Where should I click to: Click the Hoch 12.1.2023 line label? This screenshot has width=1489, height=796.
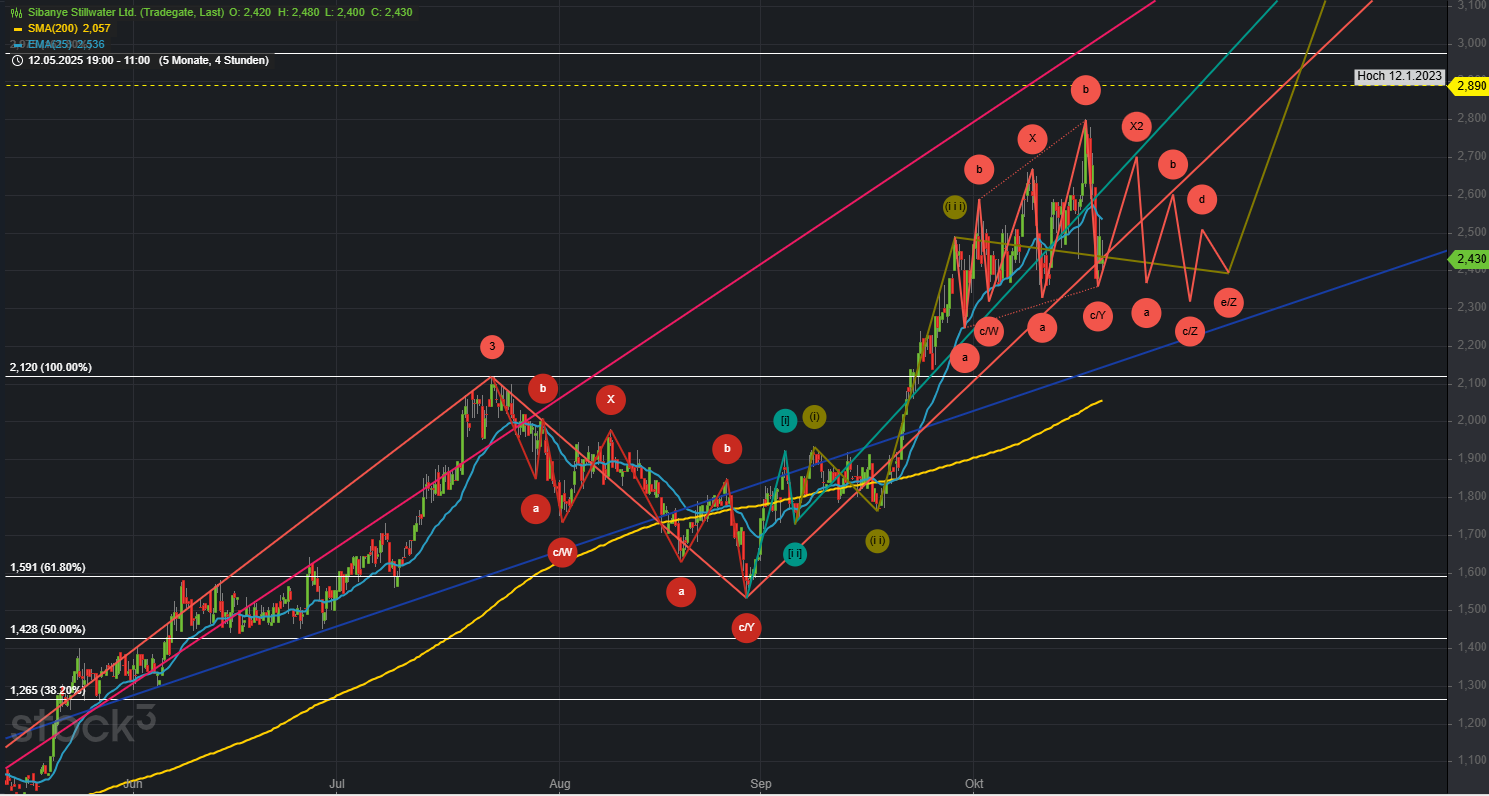pos(1399,76)
